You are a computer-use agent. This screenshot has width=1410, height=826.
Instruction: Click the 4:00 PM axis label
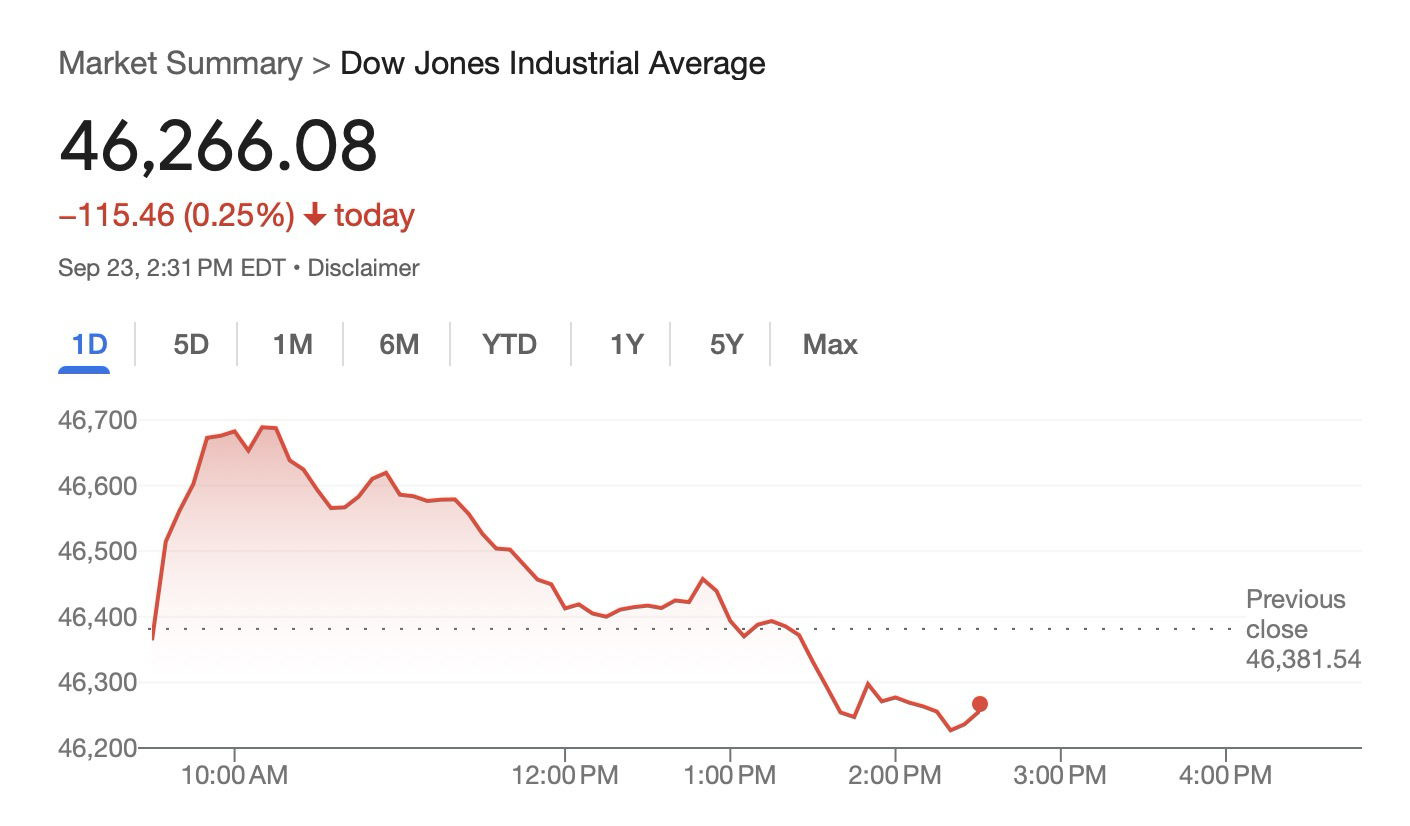pyautogui.click(x=1225, y=775)
